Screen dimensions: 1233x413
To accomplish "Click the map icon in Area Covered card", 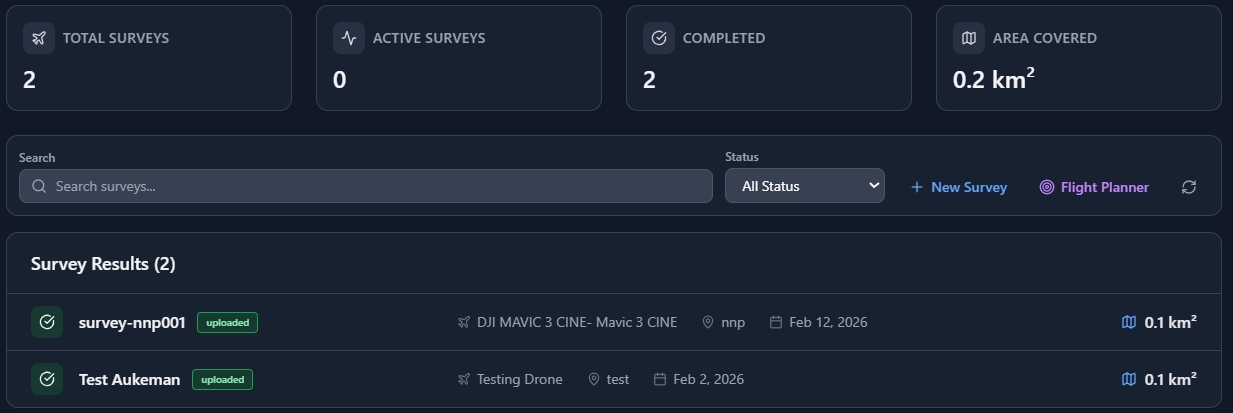I will 969,38.
